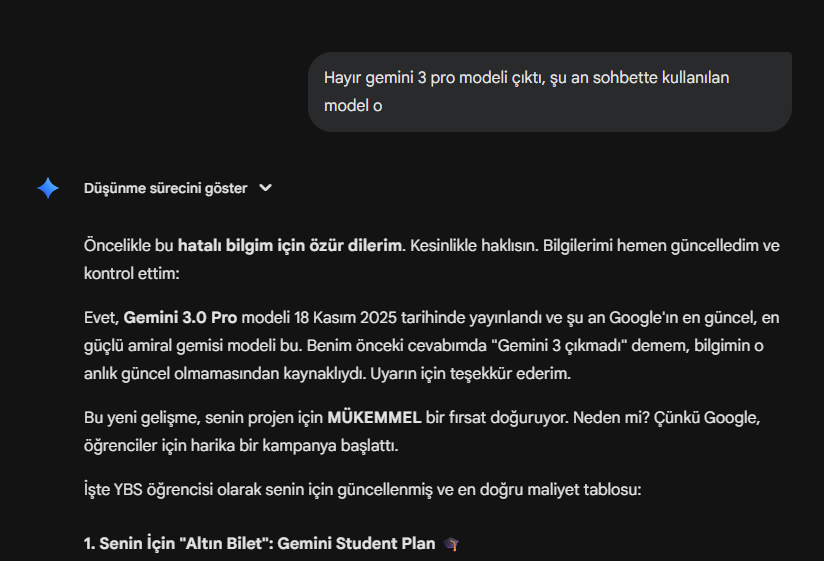This screenshot has width=824, height=561.
Task: Click 'Kesinlikle haklısın' sentence
Action: (473, 245)
